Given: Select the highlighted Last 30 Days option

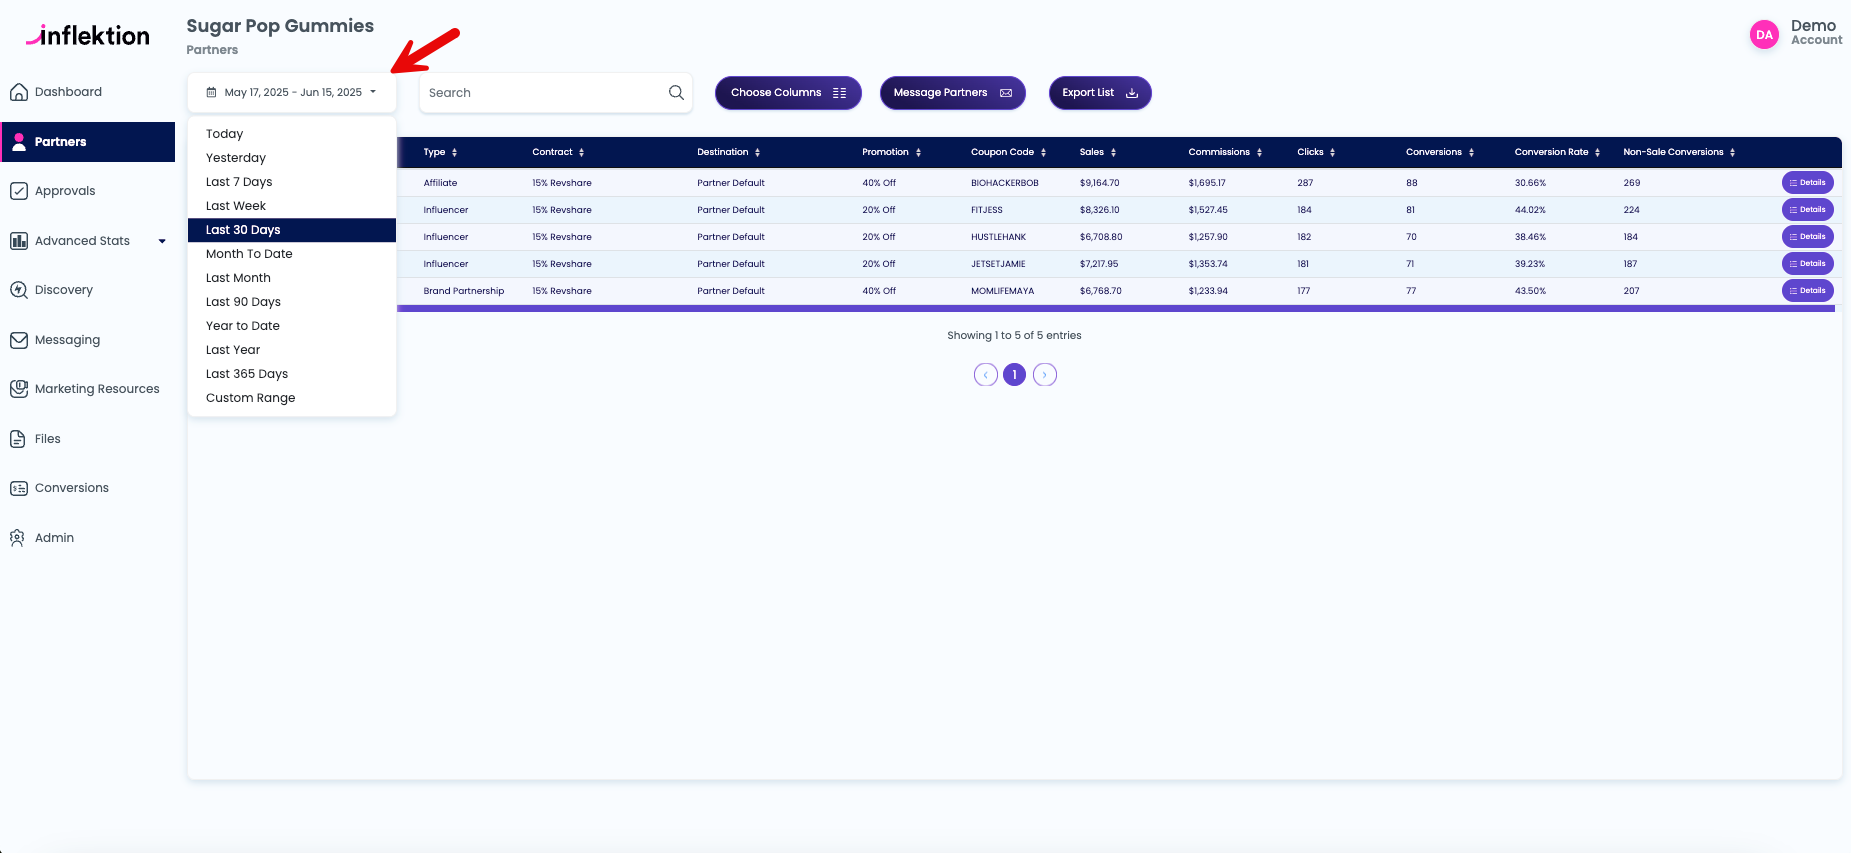Looking at the screenshot, I should click(292, 230).
